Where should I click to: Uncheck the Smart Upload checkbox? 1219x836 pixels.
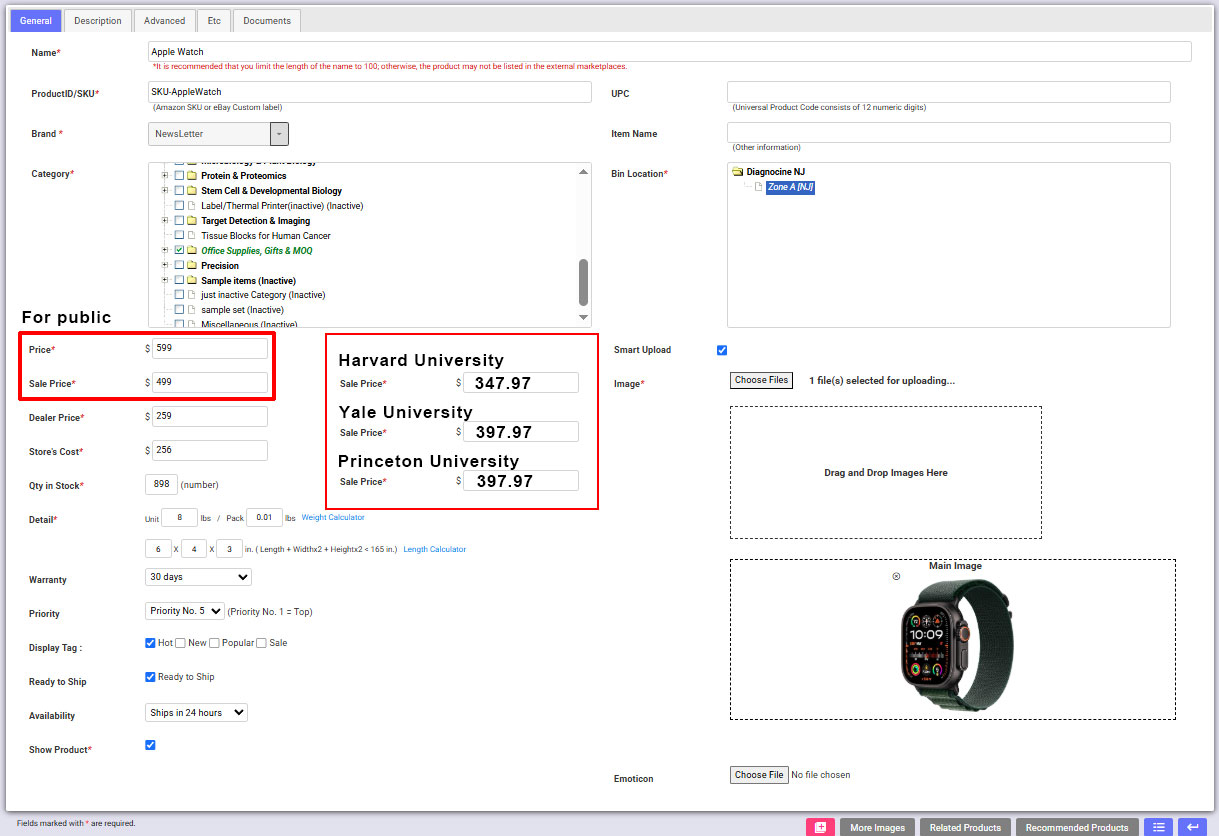click(722, 350)
